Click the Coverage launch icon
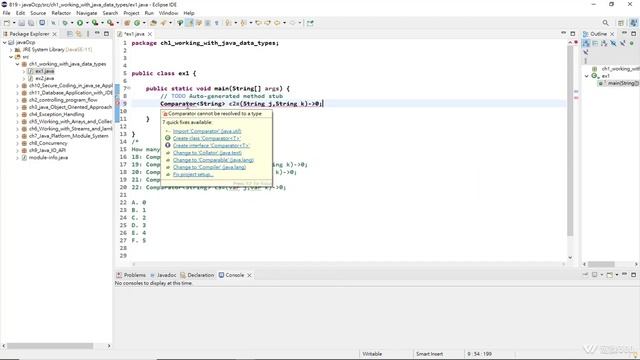640x360 pixels. 95,23
